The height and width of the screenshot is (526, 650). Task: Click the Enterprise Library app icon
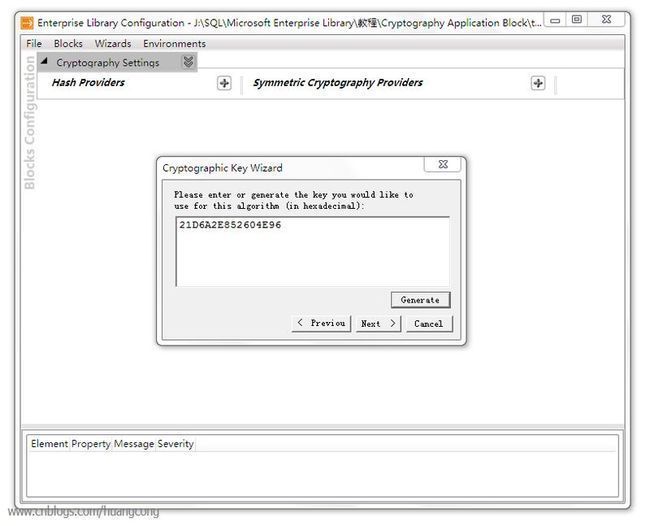tap(27, 23)
